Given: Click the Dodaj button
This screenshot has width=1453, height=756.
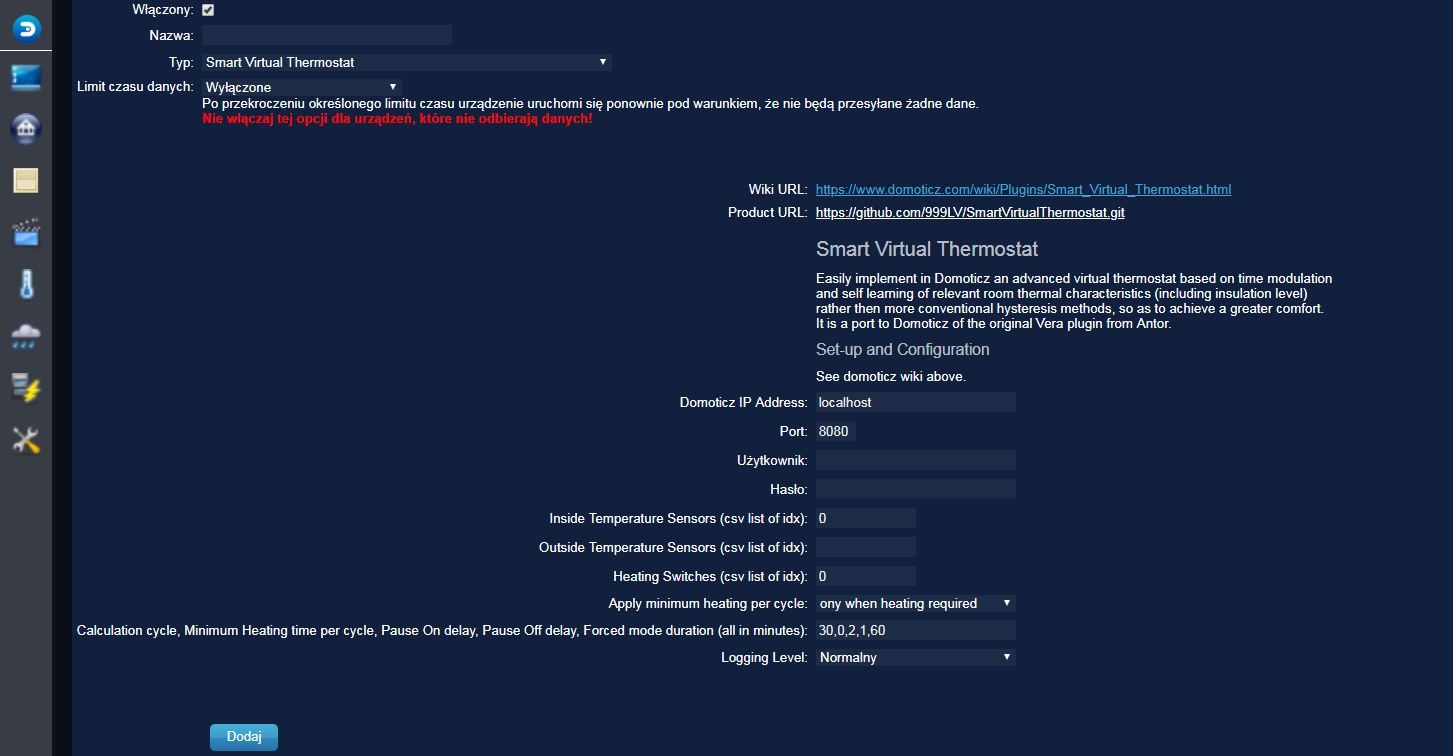Looking at the screenshot, I should point(244,737).
